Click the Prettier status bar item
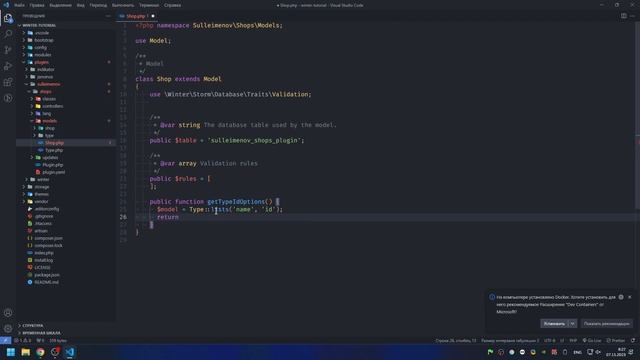Image resolution: width=640 pixels, height=360 pixels. click(x=616, y=340)
